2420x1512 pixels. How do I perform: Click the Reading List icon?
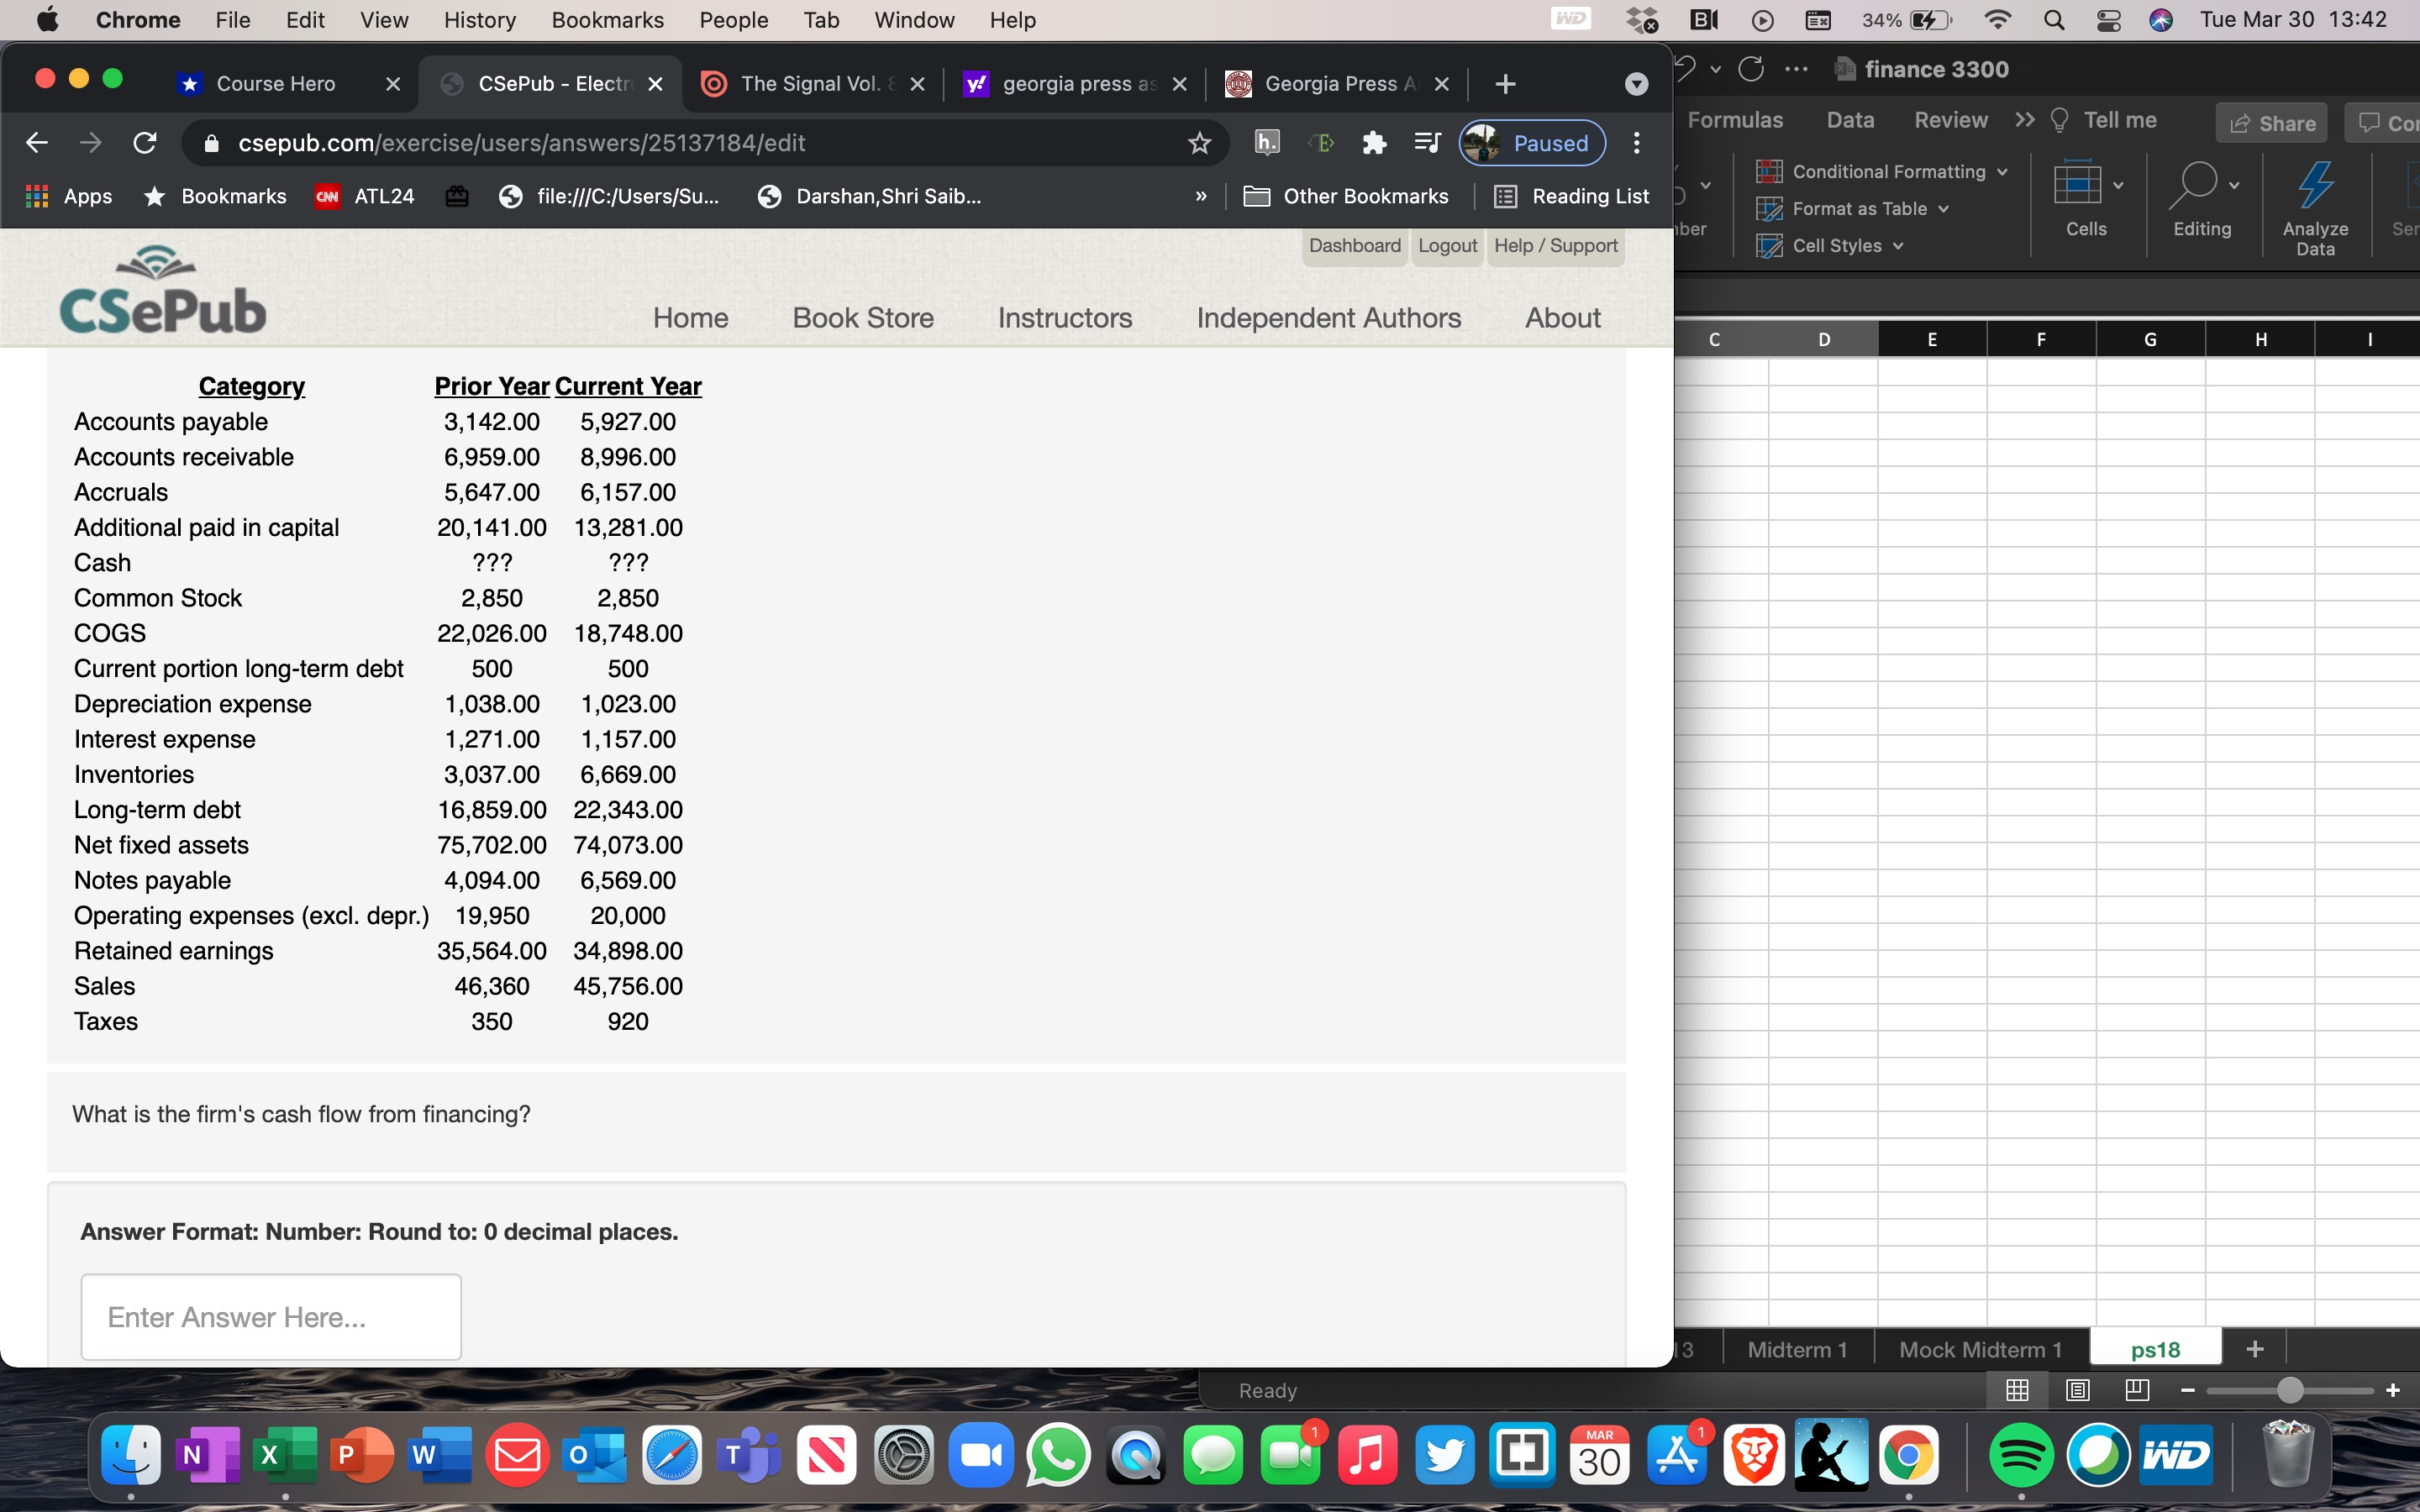1570,196
